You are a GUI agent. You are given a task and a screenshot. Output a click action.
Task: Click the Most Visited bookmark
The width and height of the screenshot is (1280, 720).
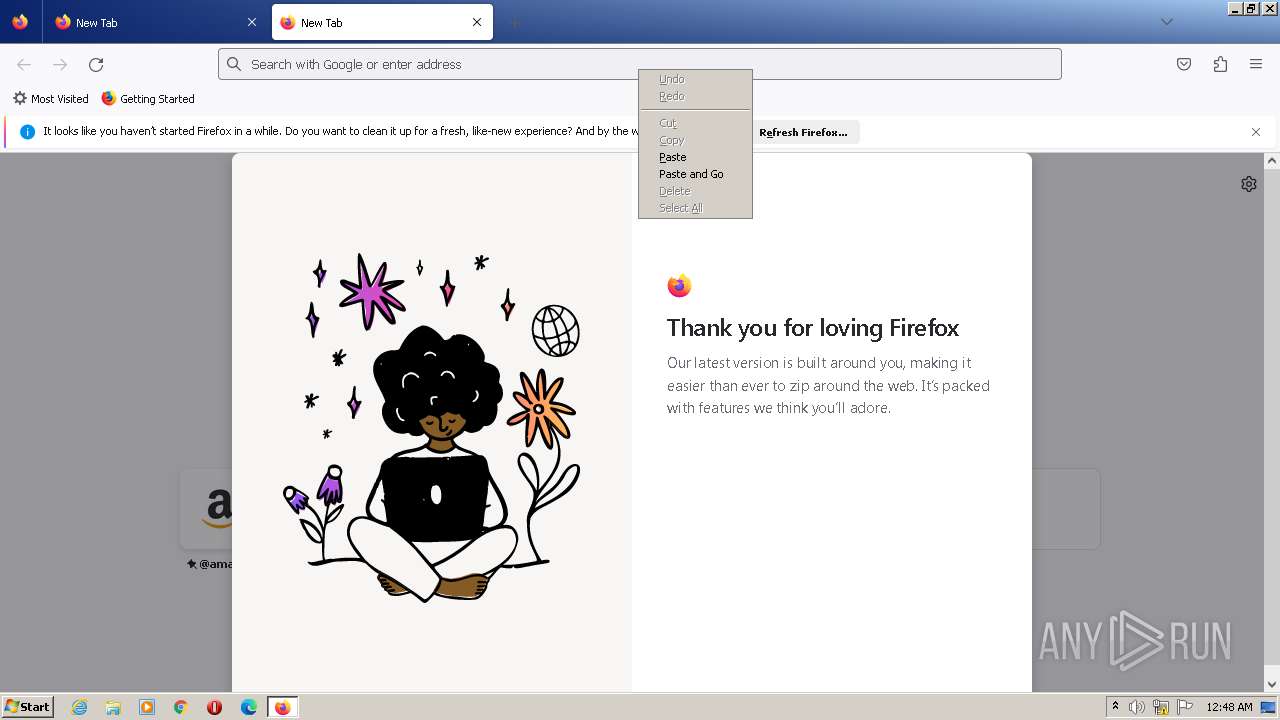pos(51,99)
